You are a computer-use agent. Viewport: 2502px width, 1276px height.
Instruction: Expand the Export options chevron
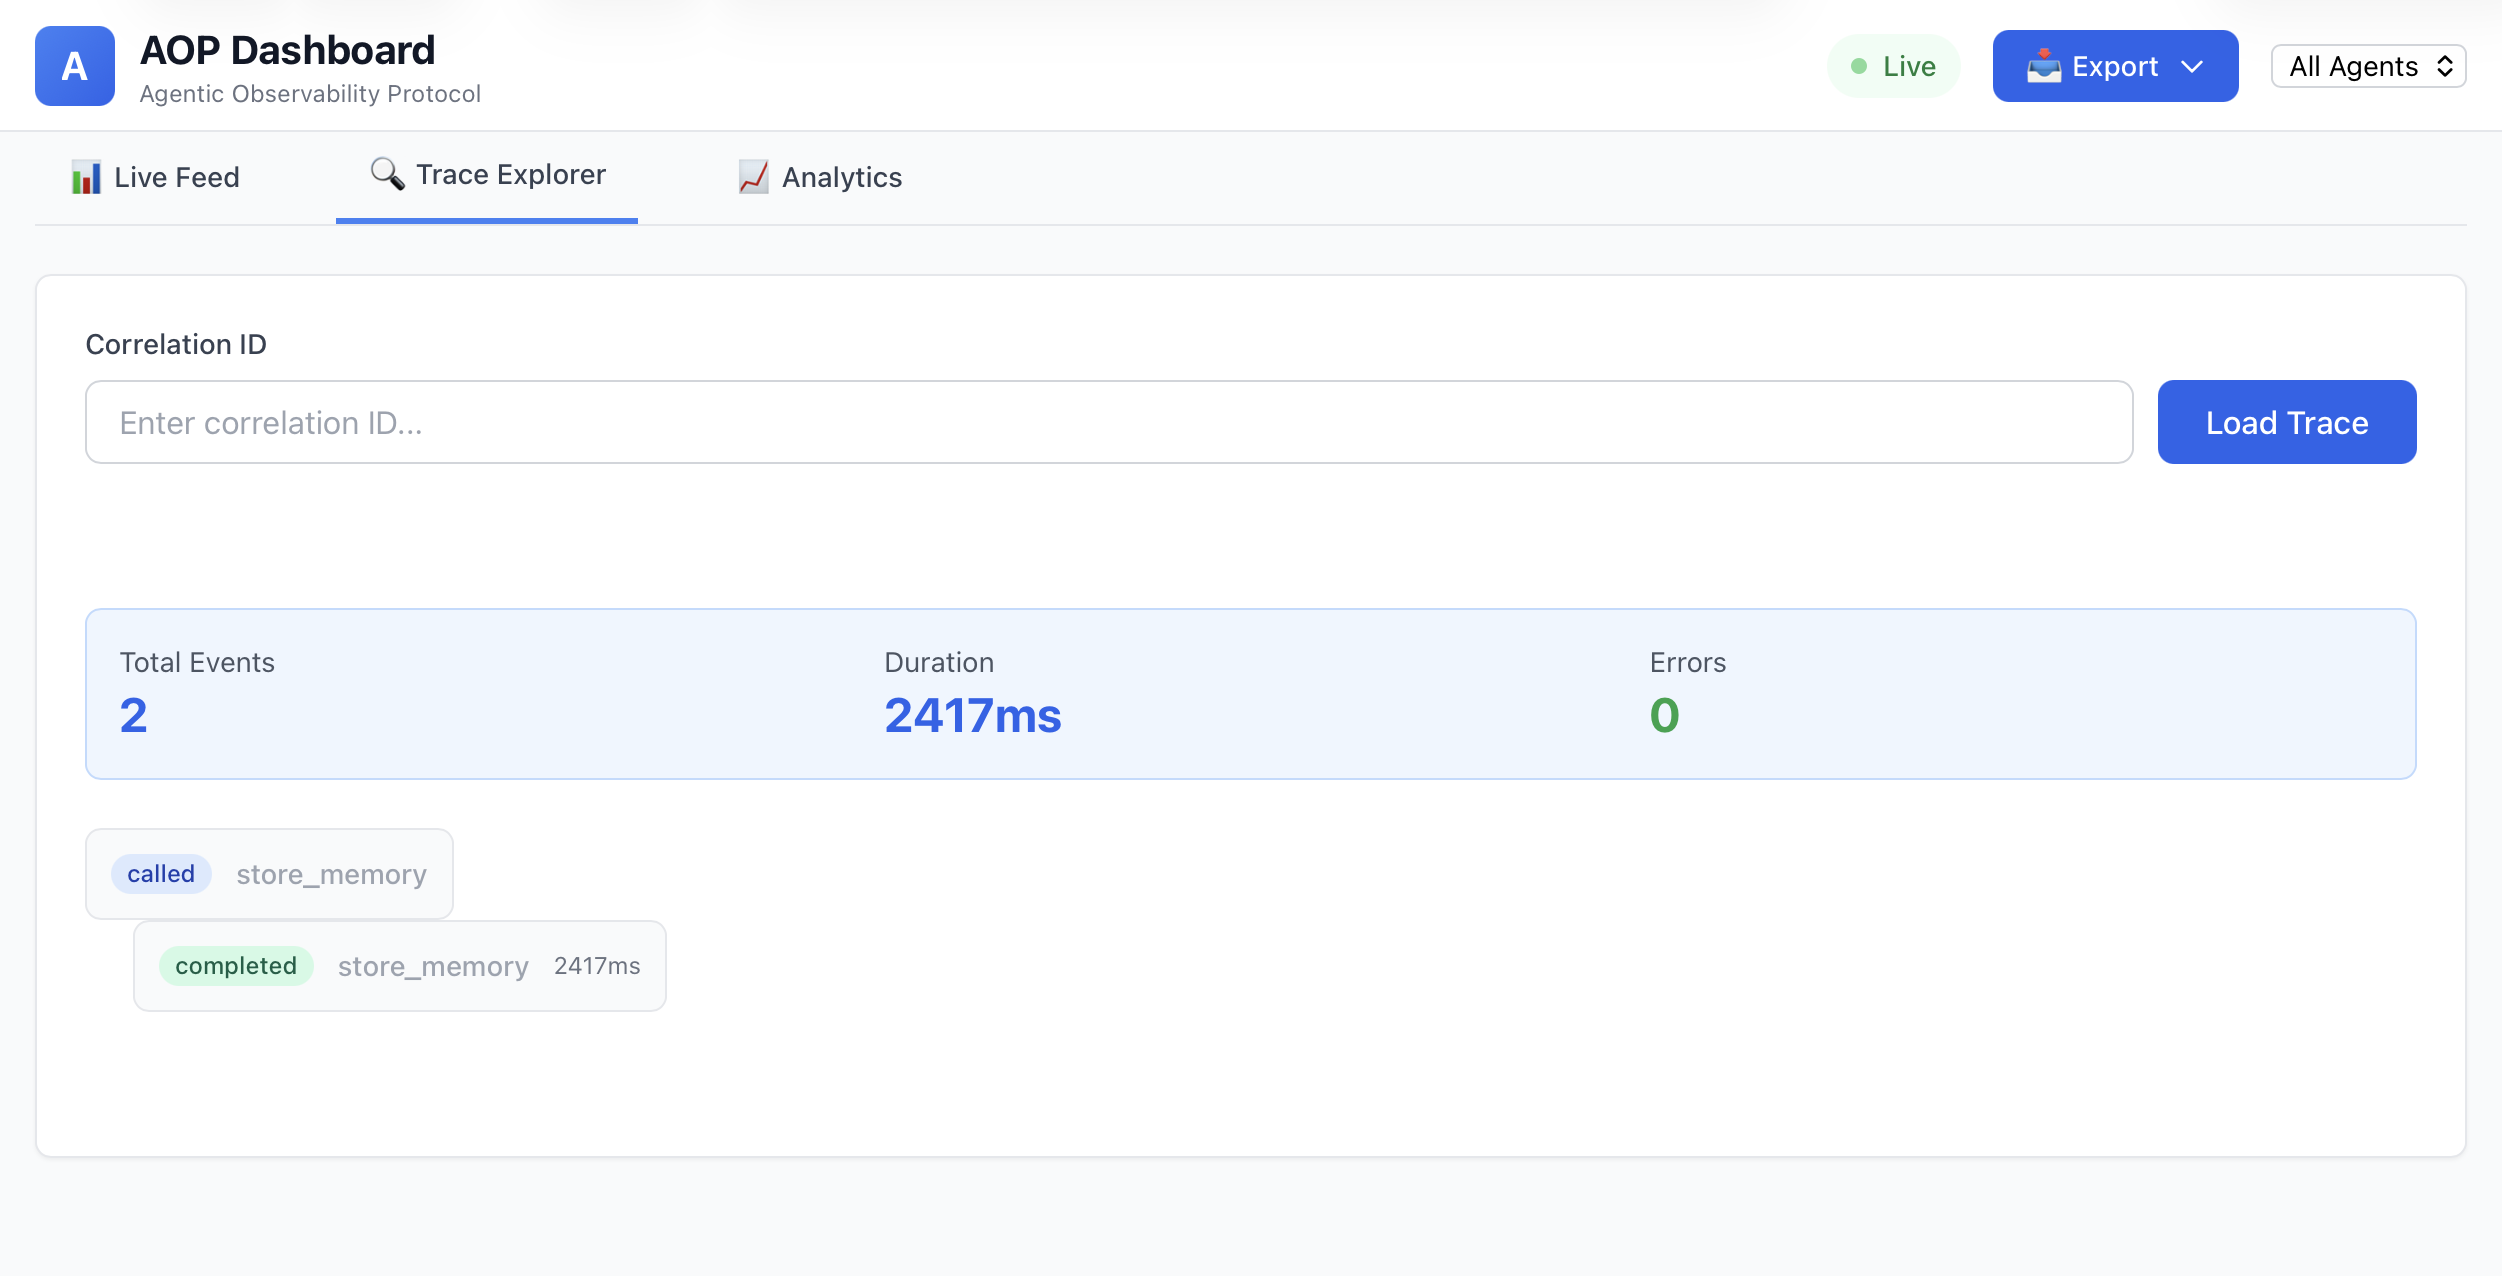click(2193, 66)
